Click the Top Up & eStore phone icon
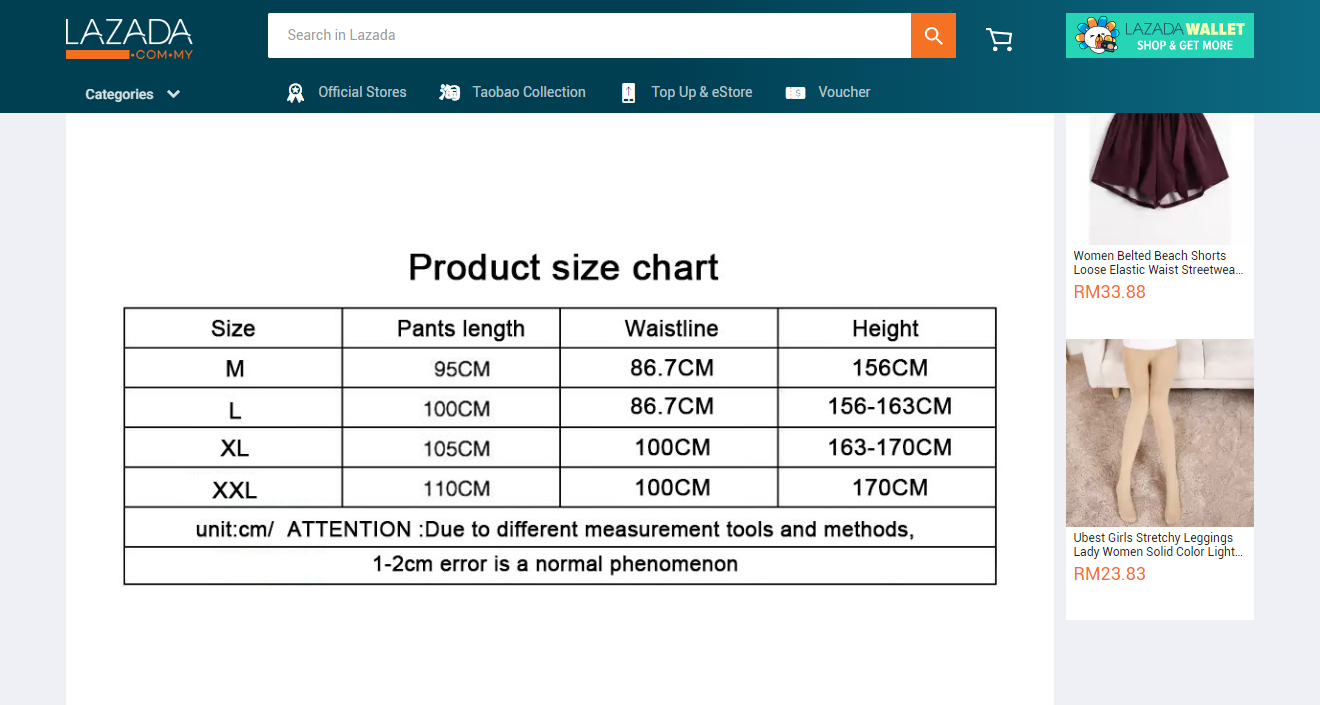 point(628,93)
